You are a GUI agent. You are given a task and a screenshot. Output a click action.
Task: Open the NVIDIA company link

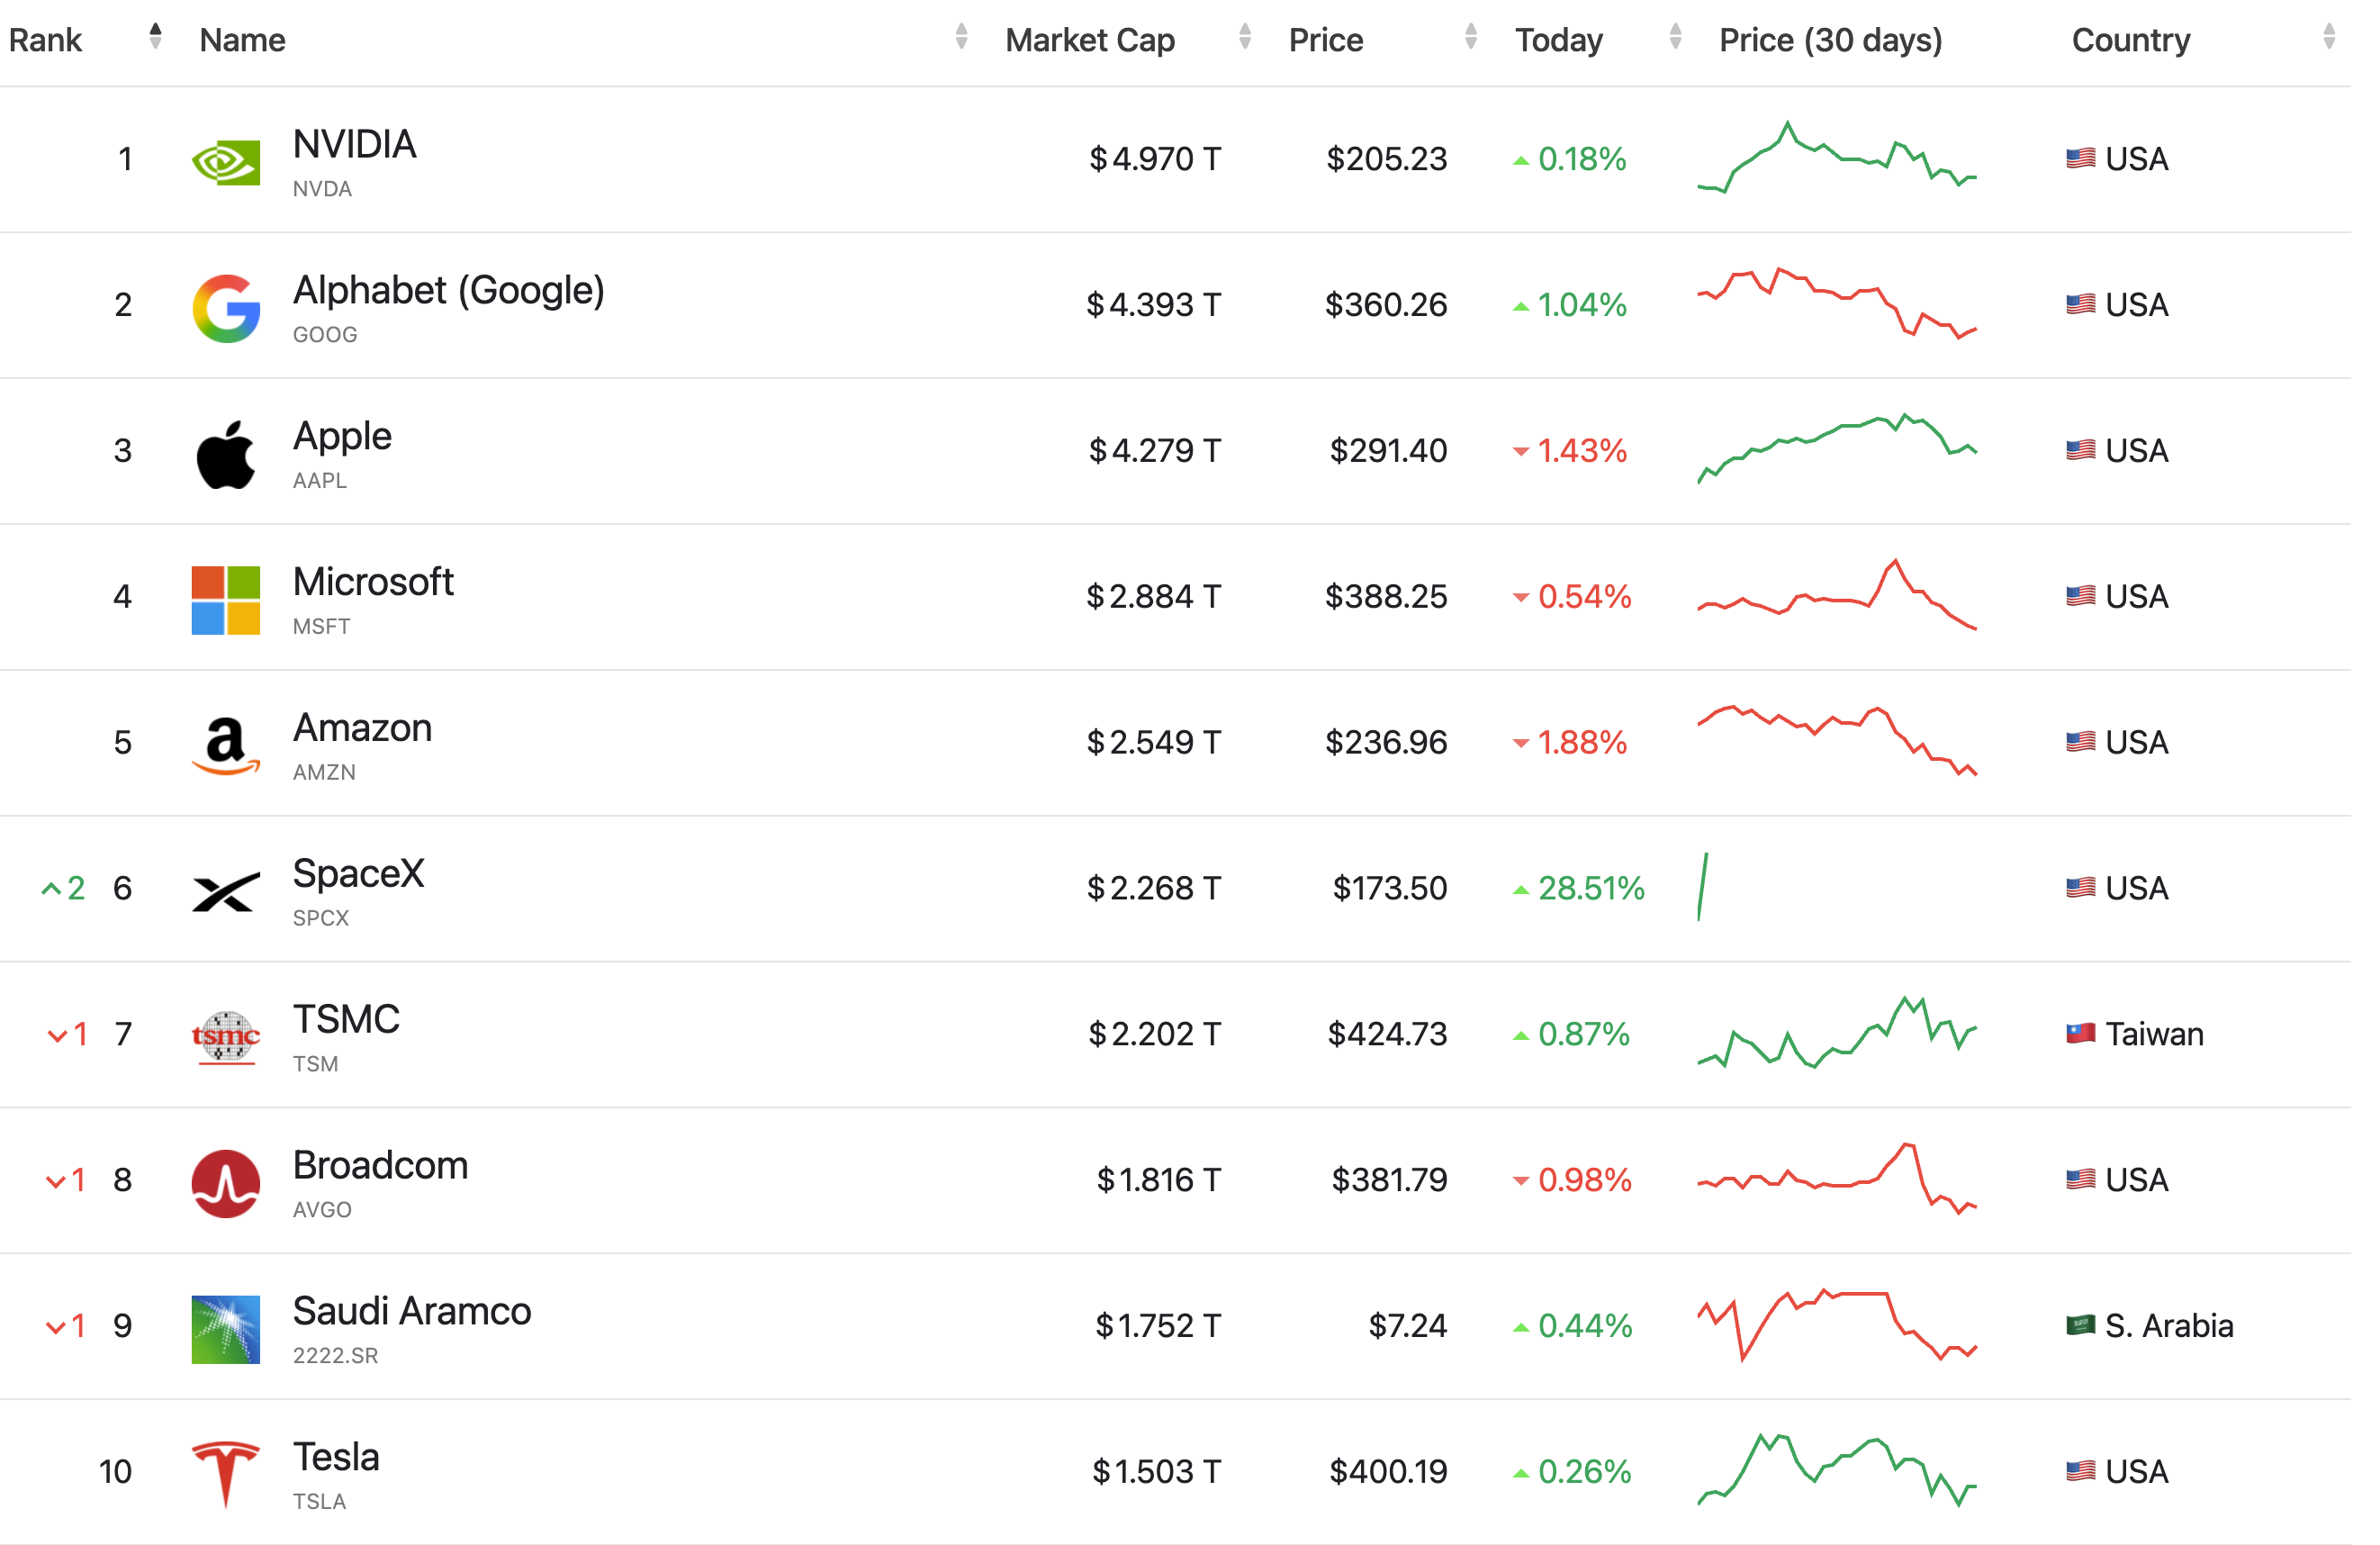click(x=354, y=144)
